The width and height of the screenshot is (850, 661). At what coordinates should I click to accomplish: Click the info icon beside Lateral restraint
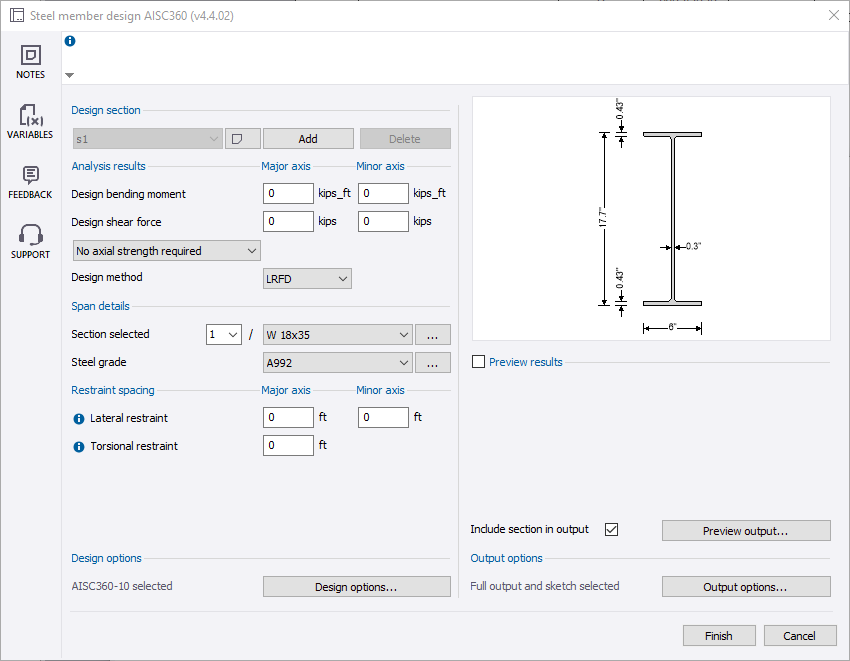pyautogui.click(x=78, y=418)
